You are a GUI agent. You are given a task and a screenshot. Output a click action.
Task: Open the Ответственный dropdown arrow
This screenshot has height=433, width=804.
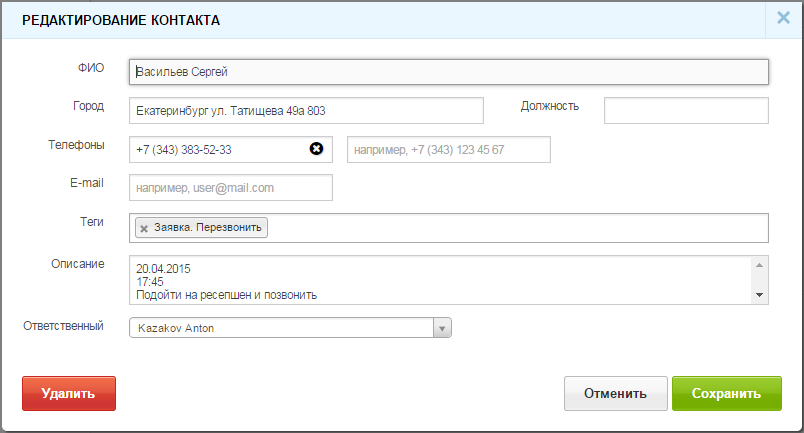coord(442,328)
